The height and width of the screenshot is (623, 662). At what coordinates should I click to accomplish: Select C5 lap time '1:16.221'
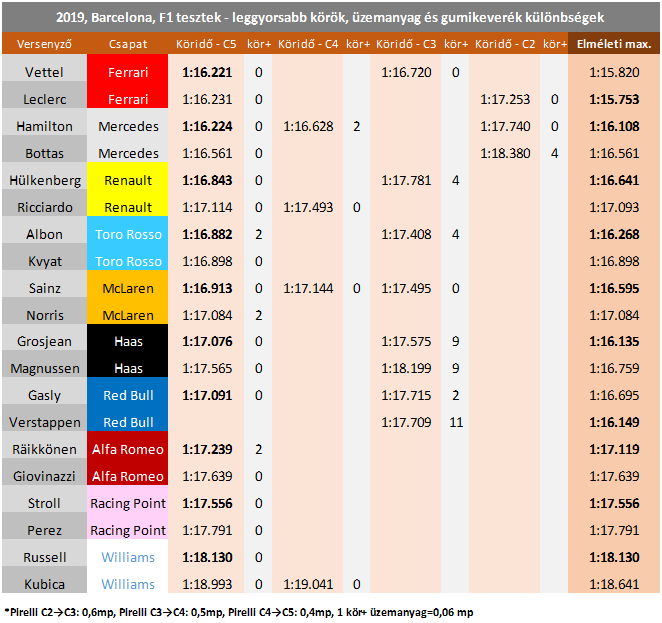pos(207,72)
